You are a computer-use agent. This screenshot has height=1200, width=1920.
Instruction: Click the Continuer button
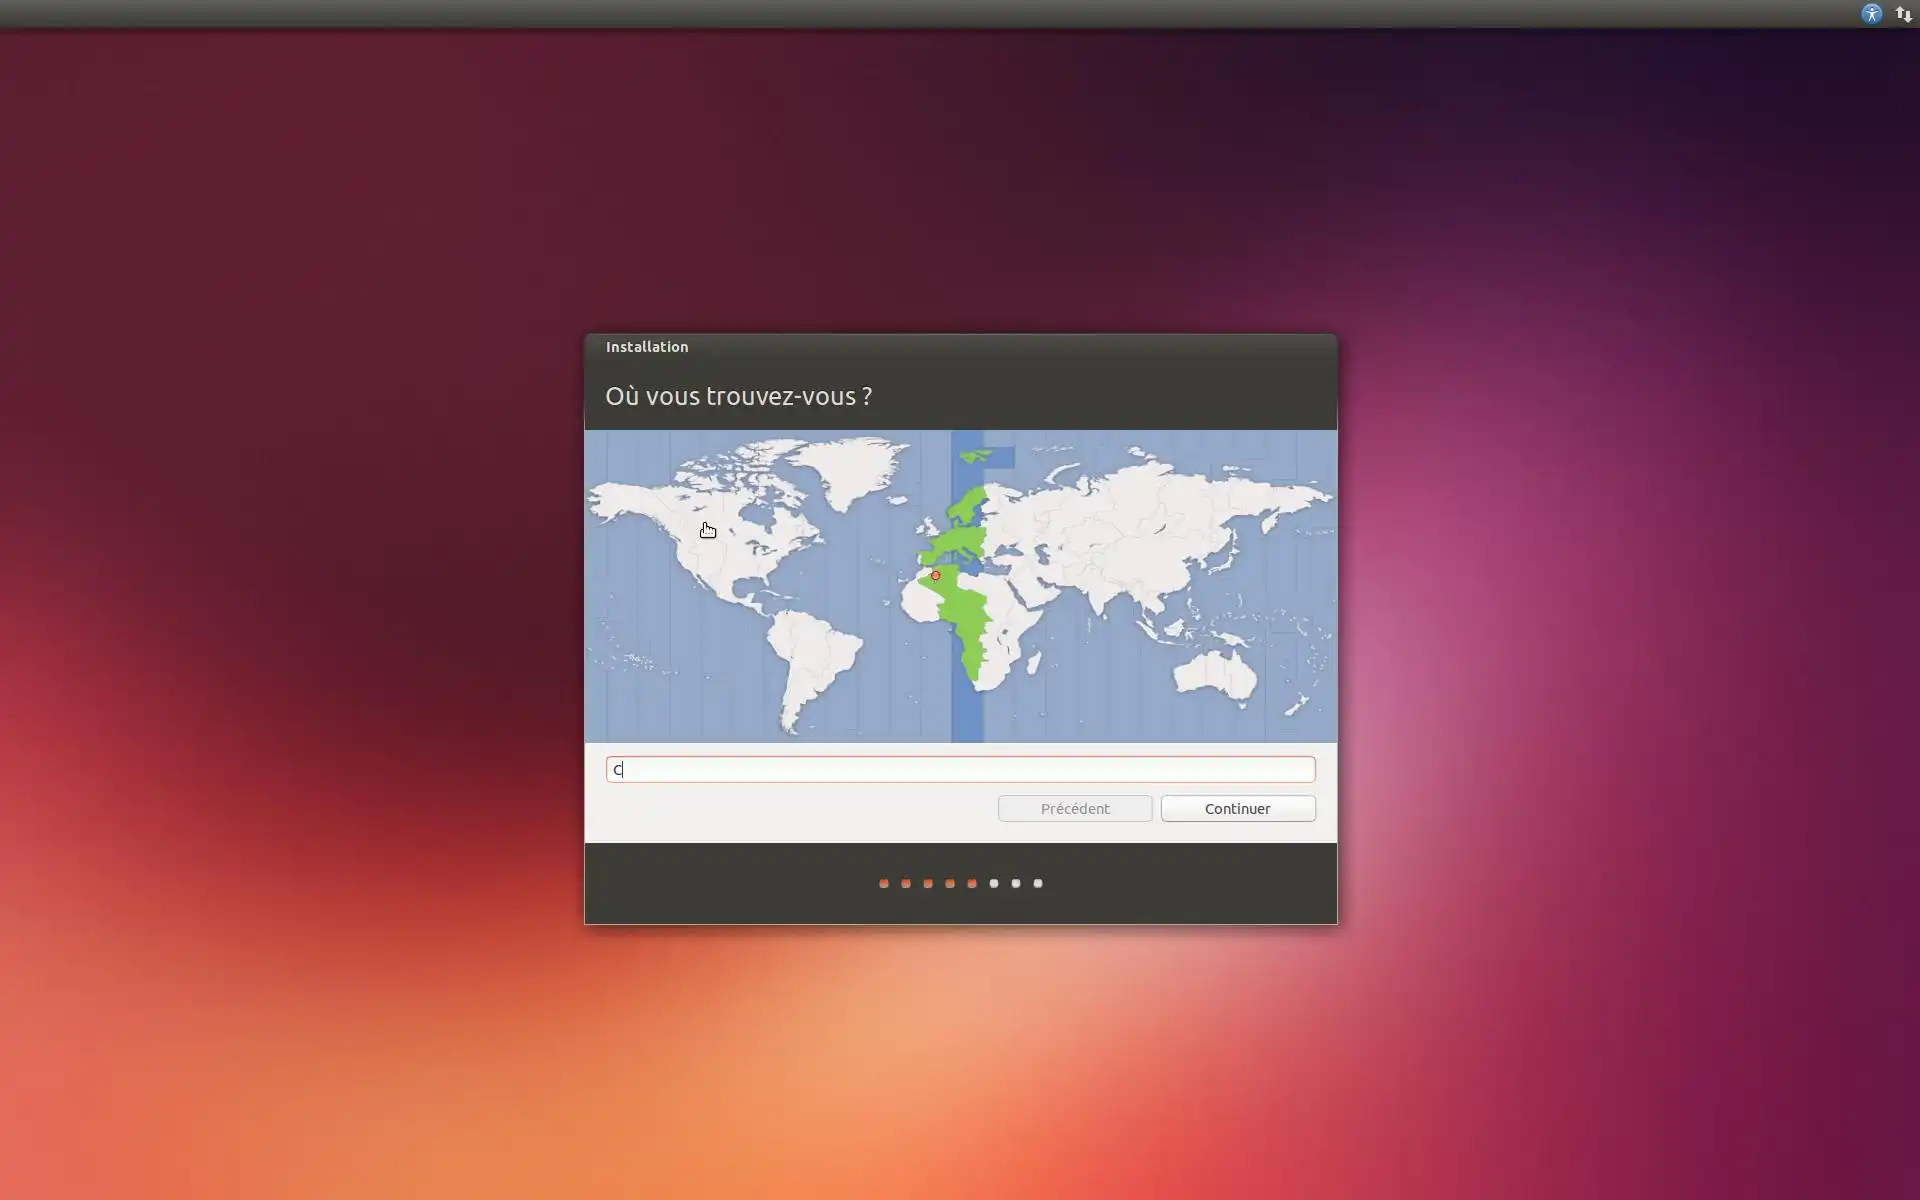[x=1237, y=808]
